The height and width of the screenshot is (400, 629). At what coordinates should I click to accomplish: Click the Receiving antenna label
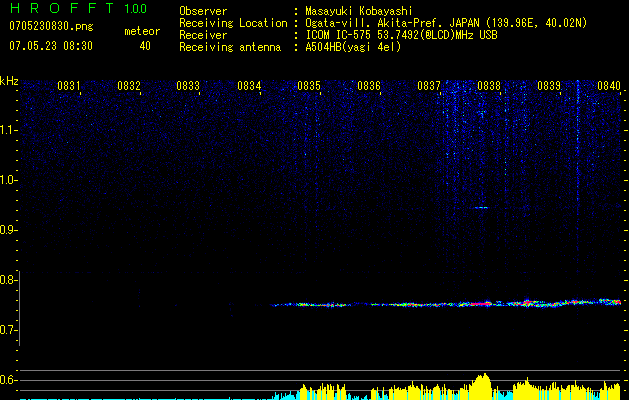230,47
